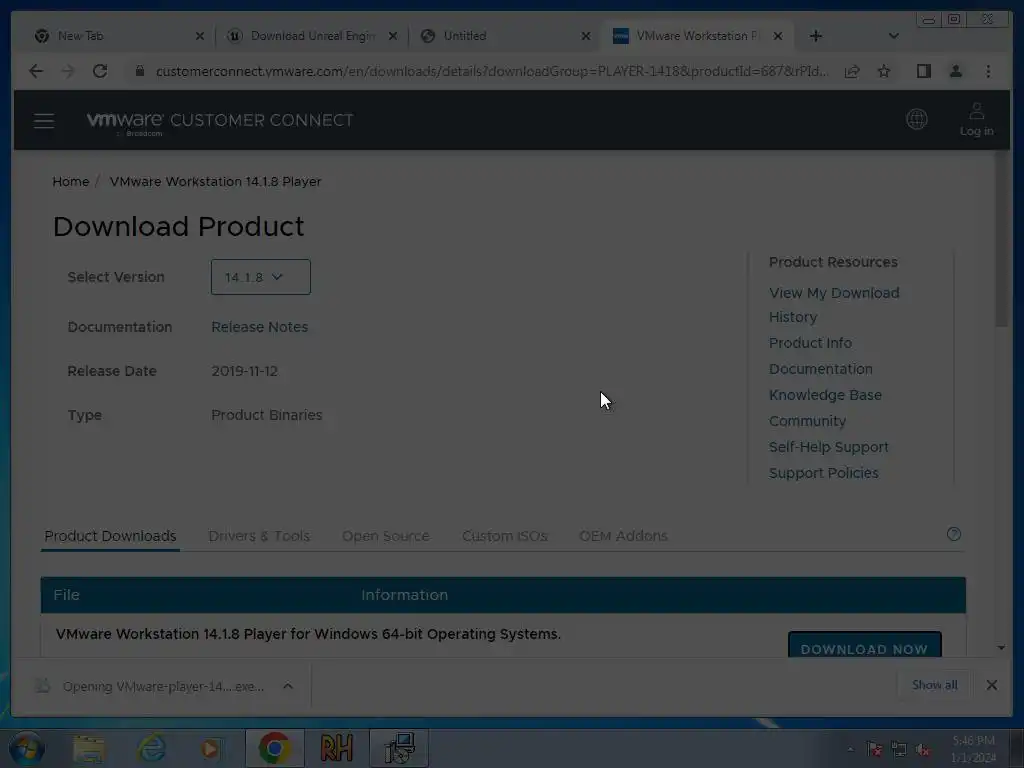Screen dimensions: 1024x768
Task: Open the RH app in taskbar
Action: (x=336, y=748)
